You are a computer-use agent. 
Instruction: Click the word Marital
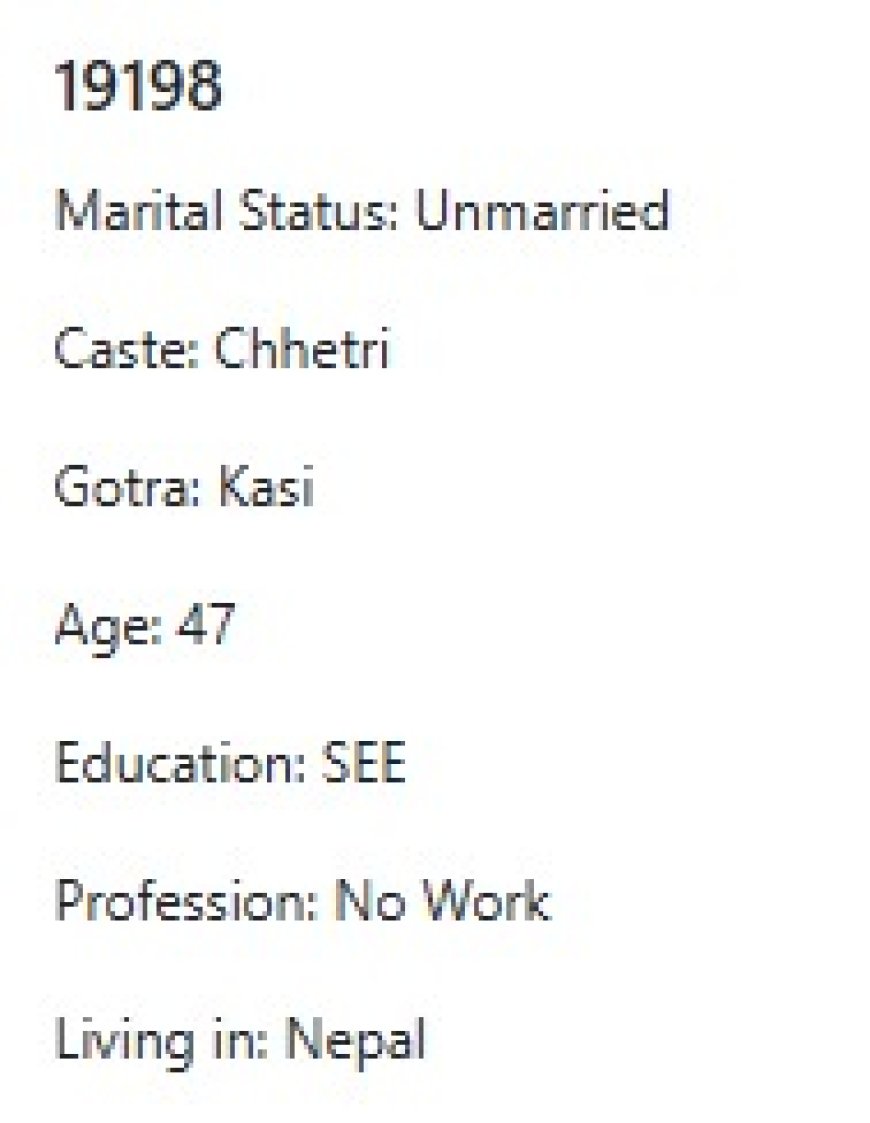[x=117, y=211]
